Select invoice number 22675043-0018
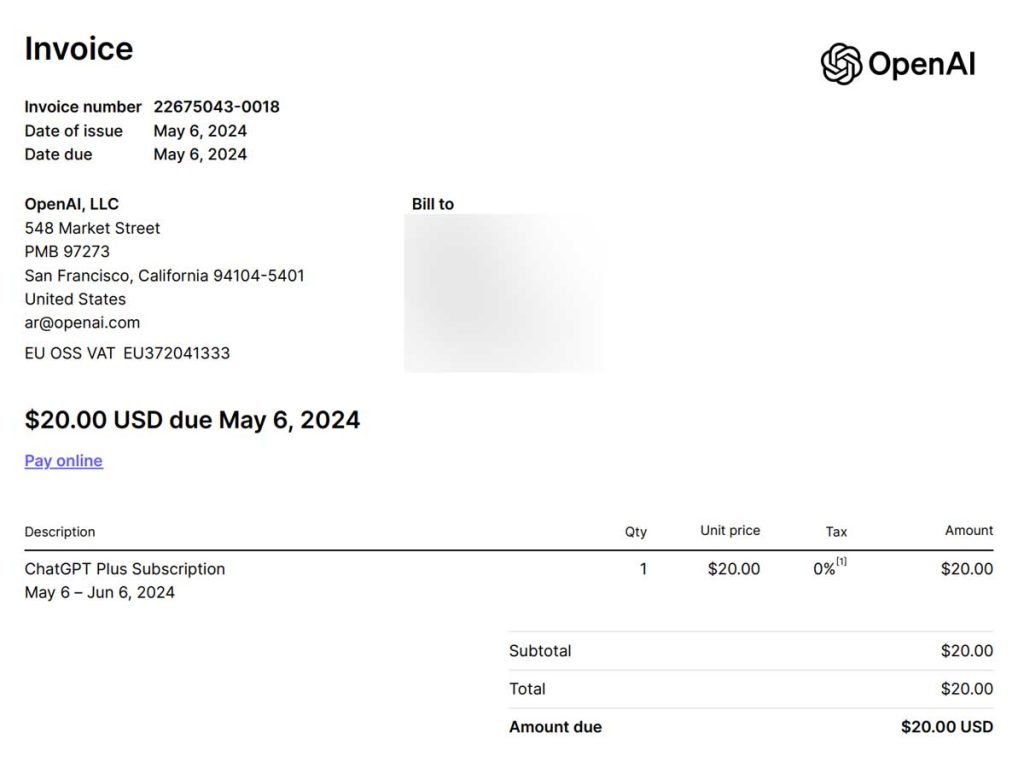 click(x=216, y=107)
